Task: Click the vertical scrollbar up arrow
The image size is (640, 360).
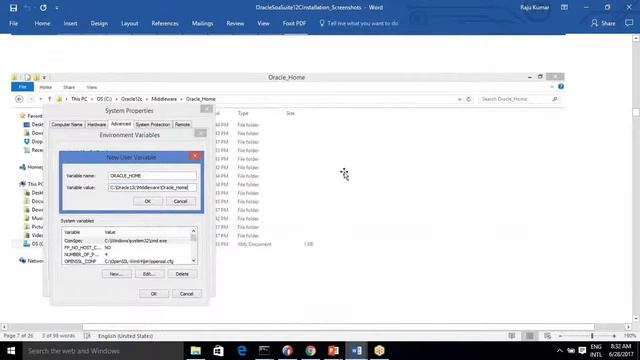Action: pyautogui.click(x=636, y=38)
